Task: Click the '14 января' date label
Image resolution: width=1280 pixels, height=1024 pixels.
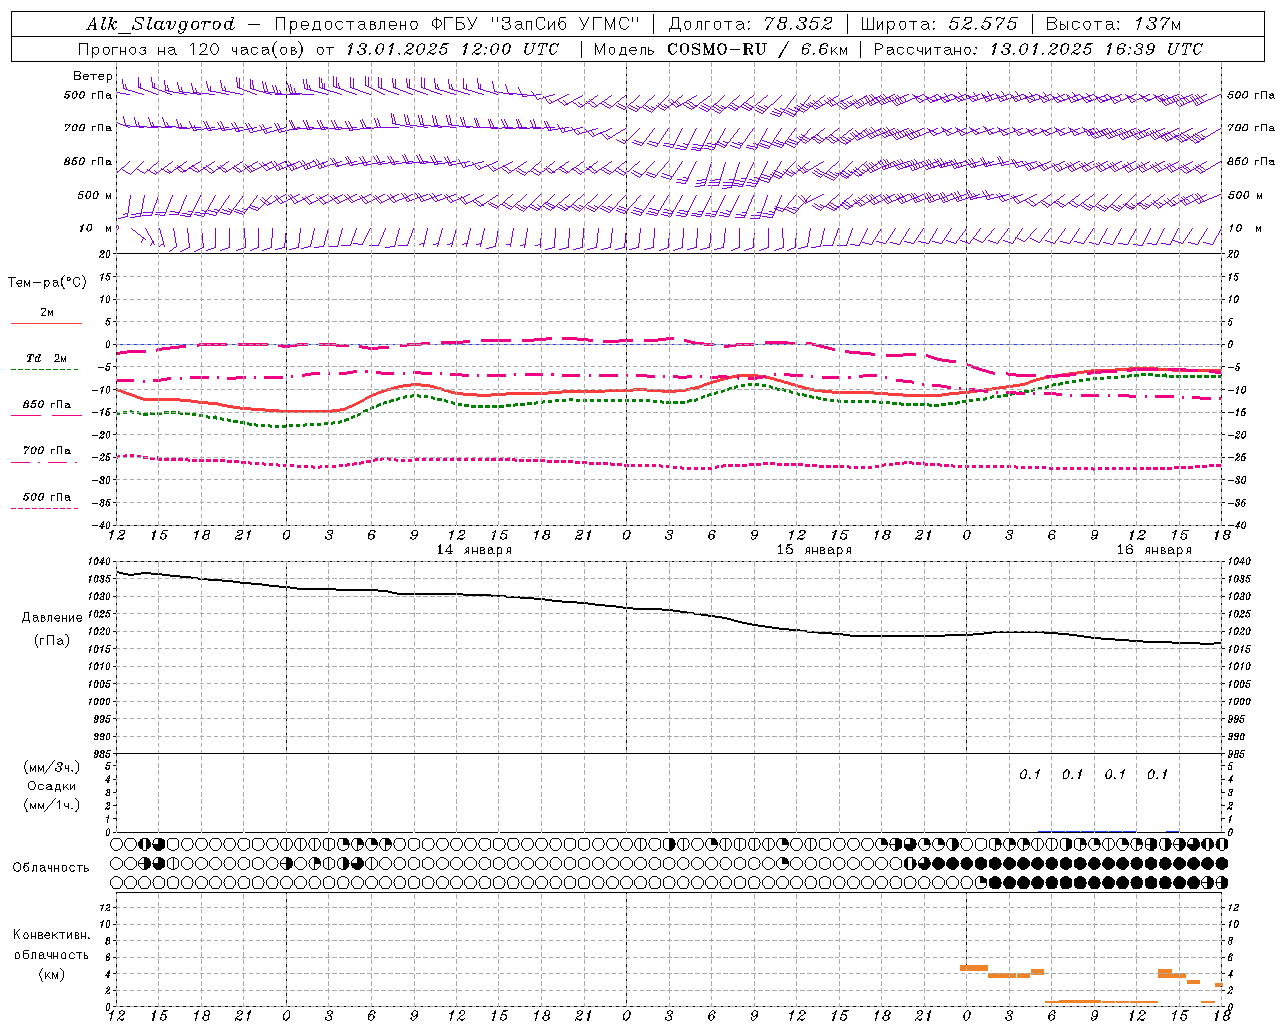Action: (474, 550)
